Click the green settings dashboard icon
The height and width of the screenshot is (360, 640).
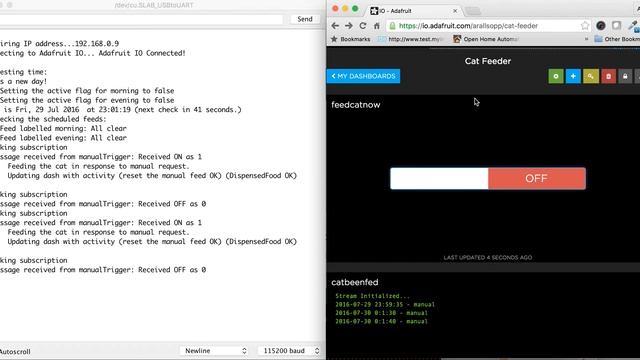click(556, 76)
